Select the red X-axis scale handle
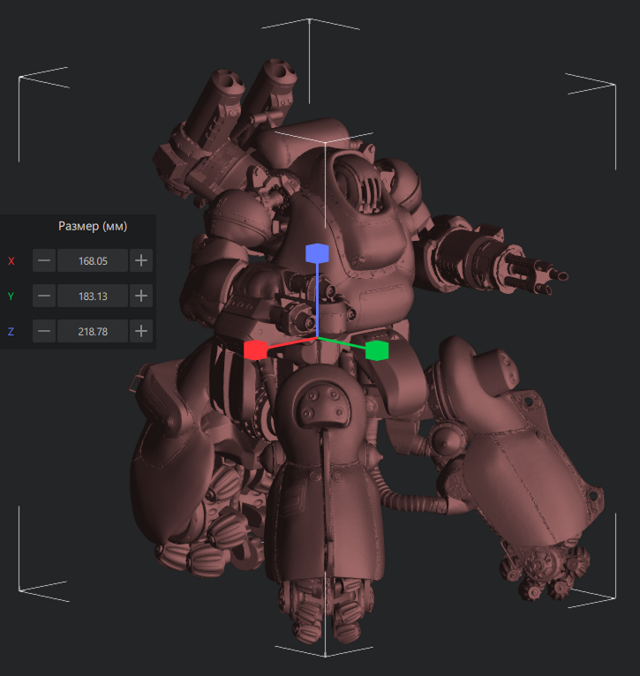 (x=254, y=349)
